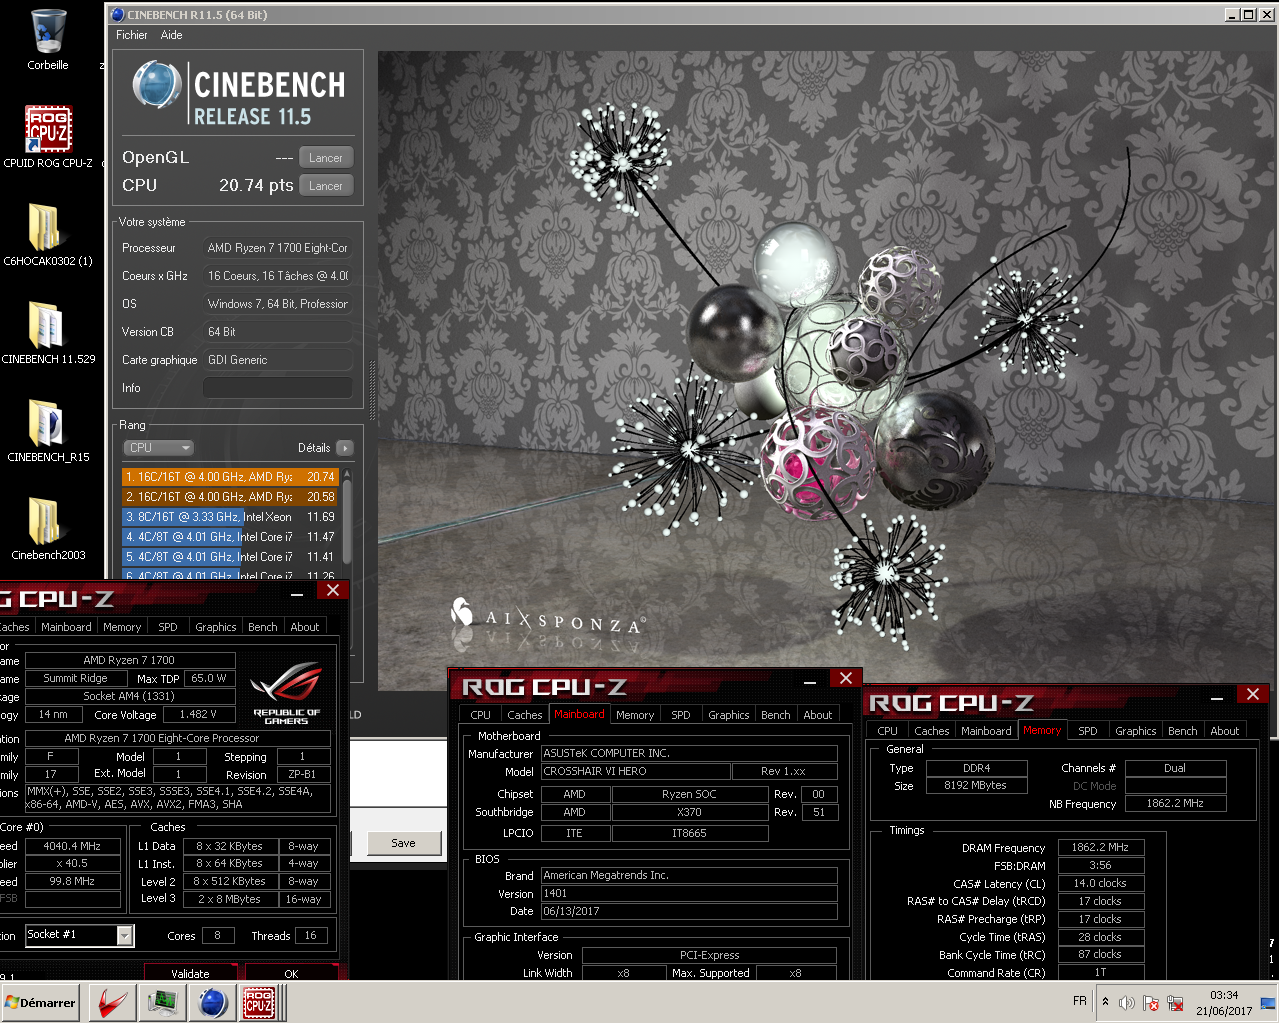Click the ROG Republic of Gamers logo
1279x1023 pixels.
287,691
